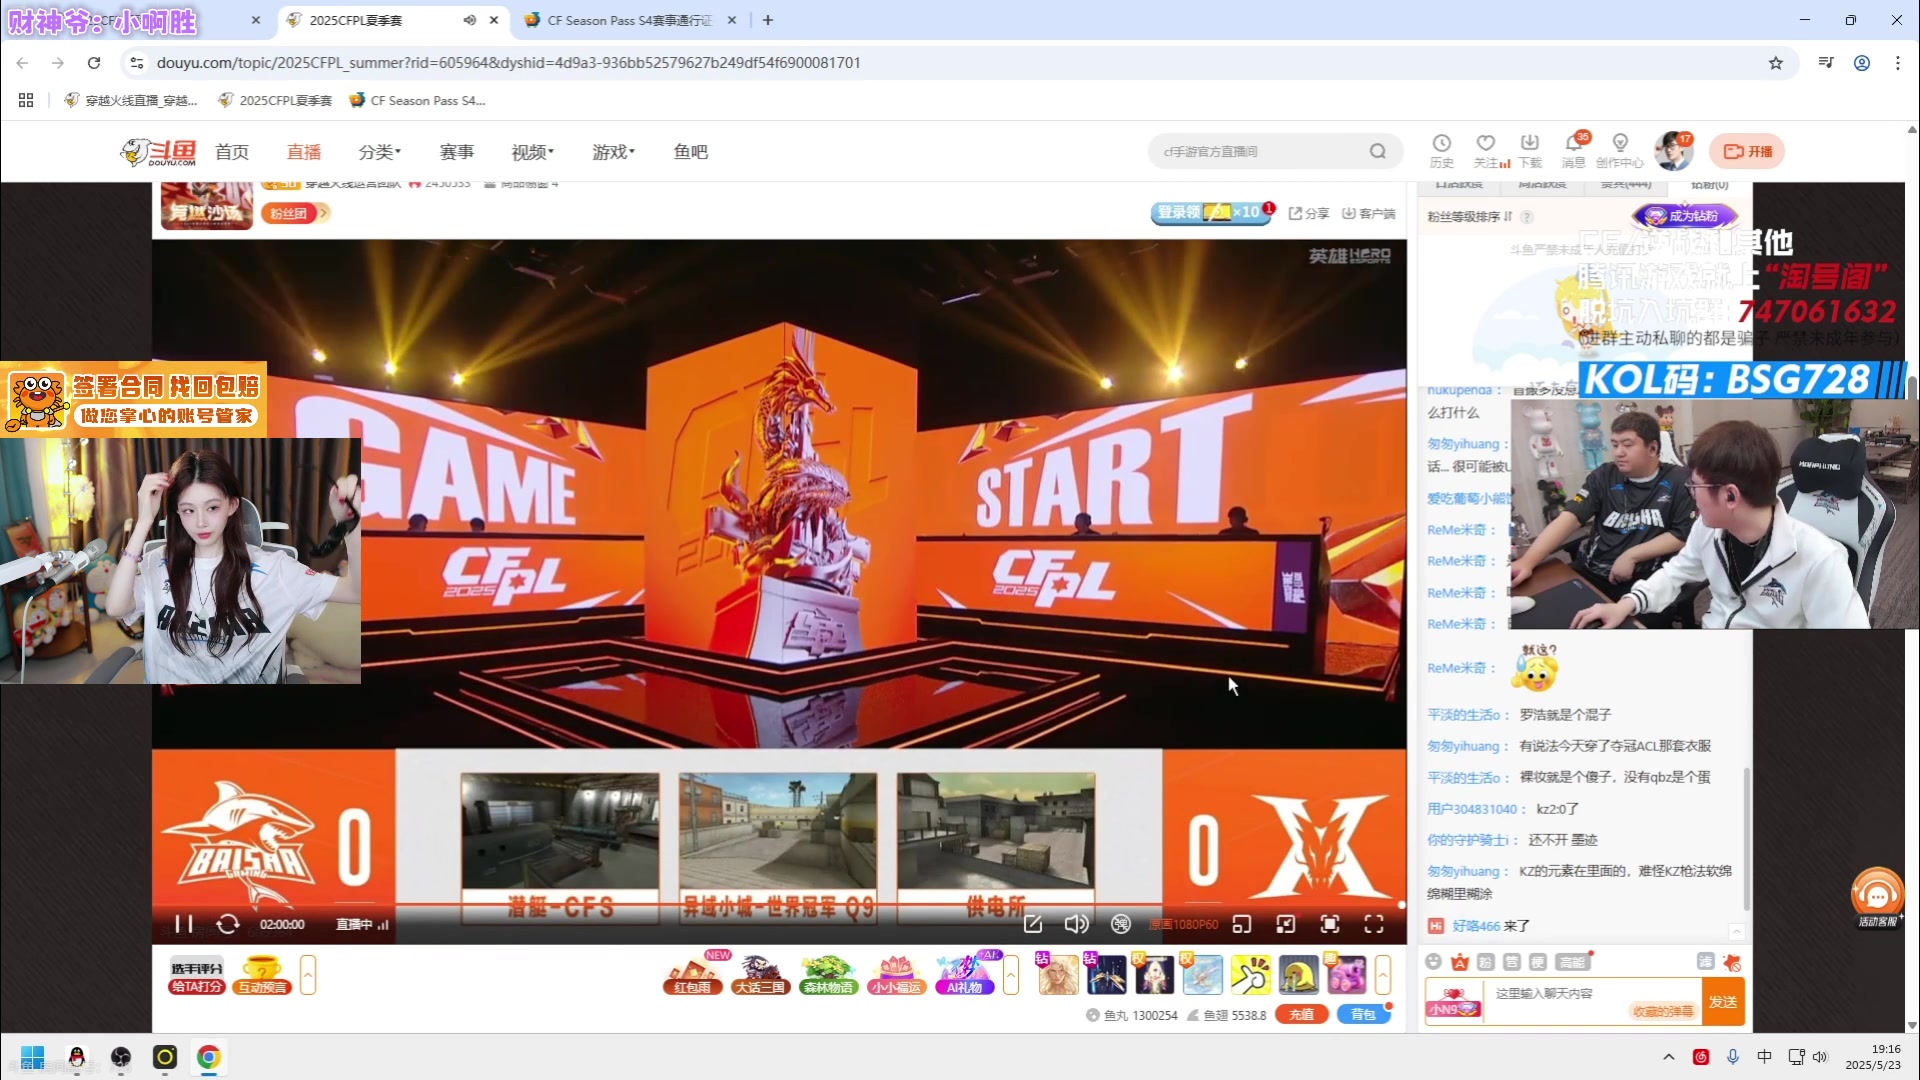Open the Windows Start menu
The image size is (1920, 1080).
coord(32,1057)
